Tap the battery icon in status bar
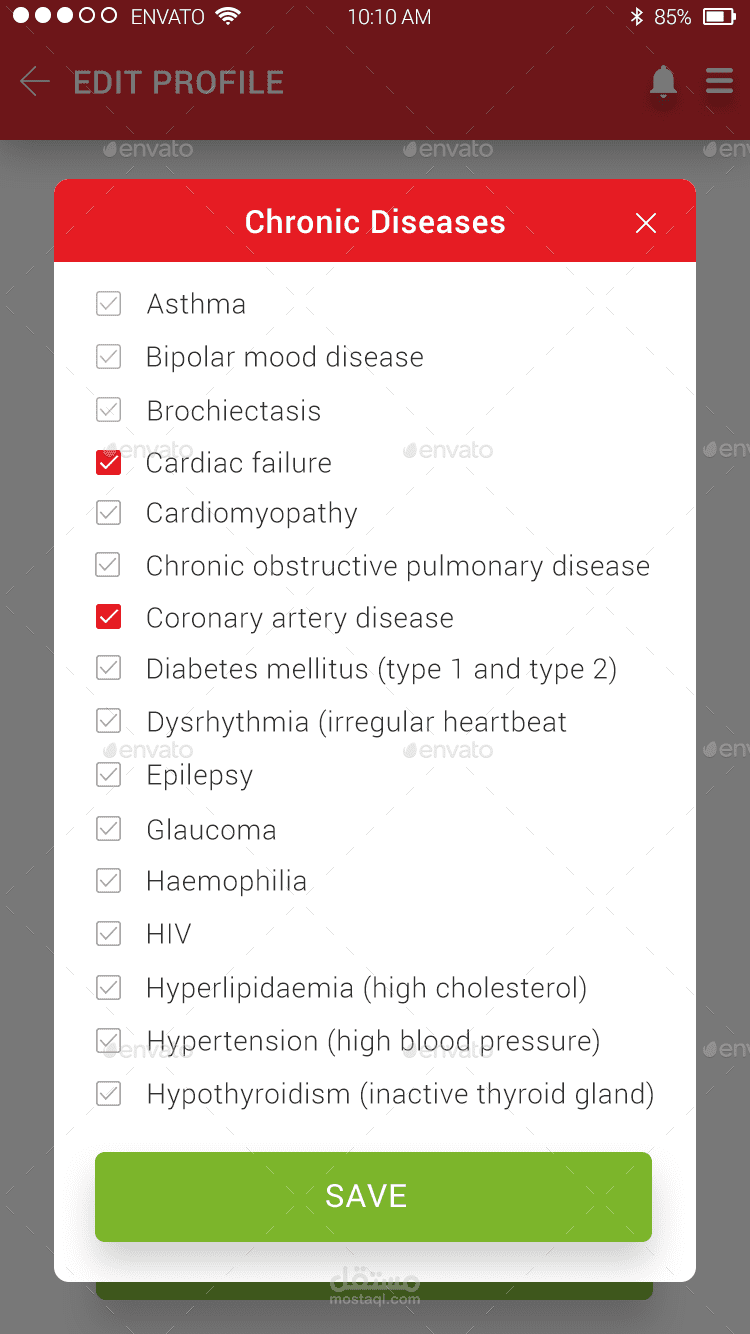This screenshot has width=750, height=1334. point(718,17)
